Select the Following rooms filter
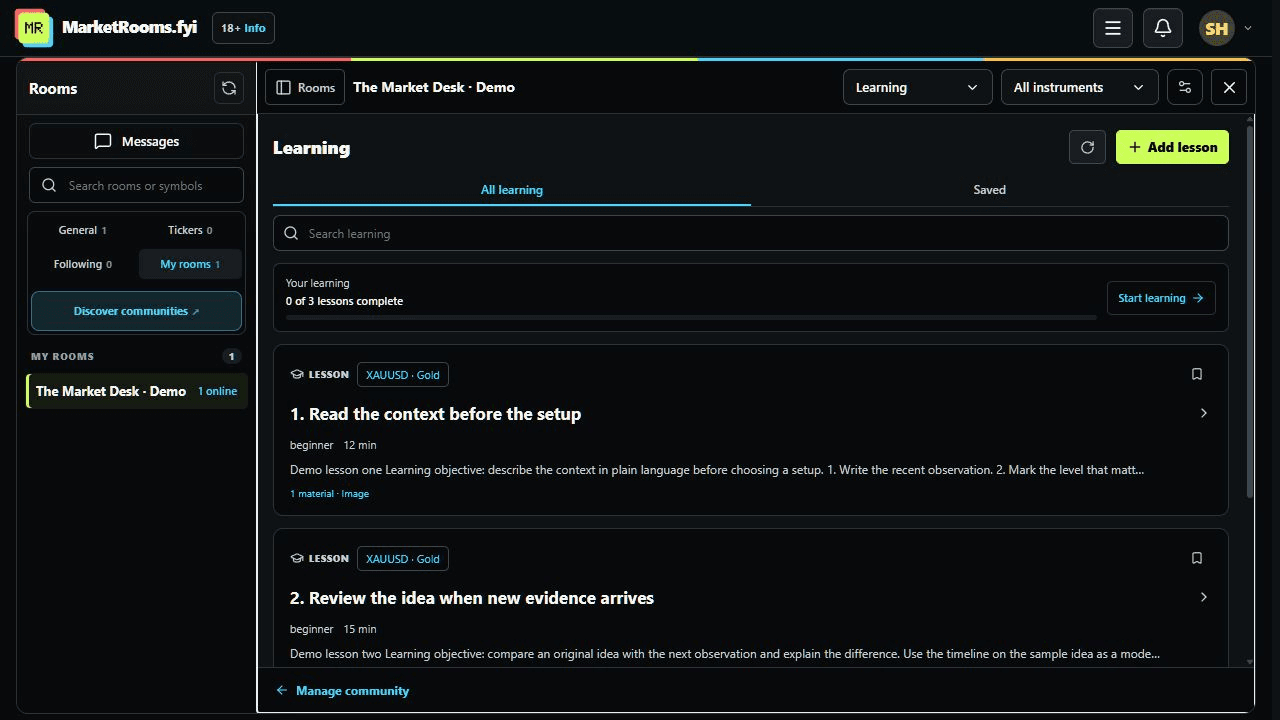The width and height of the screenshot is (1280, 720). tap(82, 264)
